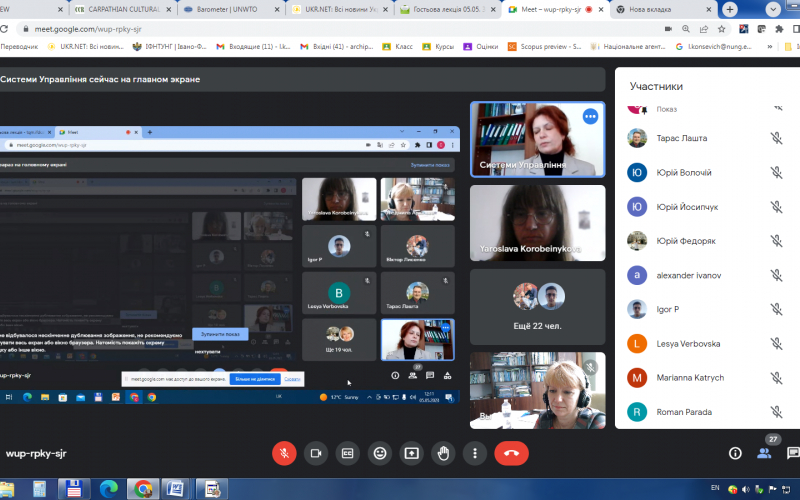Open Microsoft Word from the taskbar
This screenshot has width=800, height=500.
point(174,489)
